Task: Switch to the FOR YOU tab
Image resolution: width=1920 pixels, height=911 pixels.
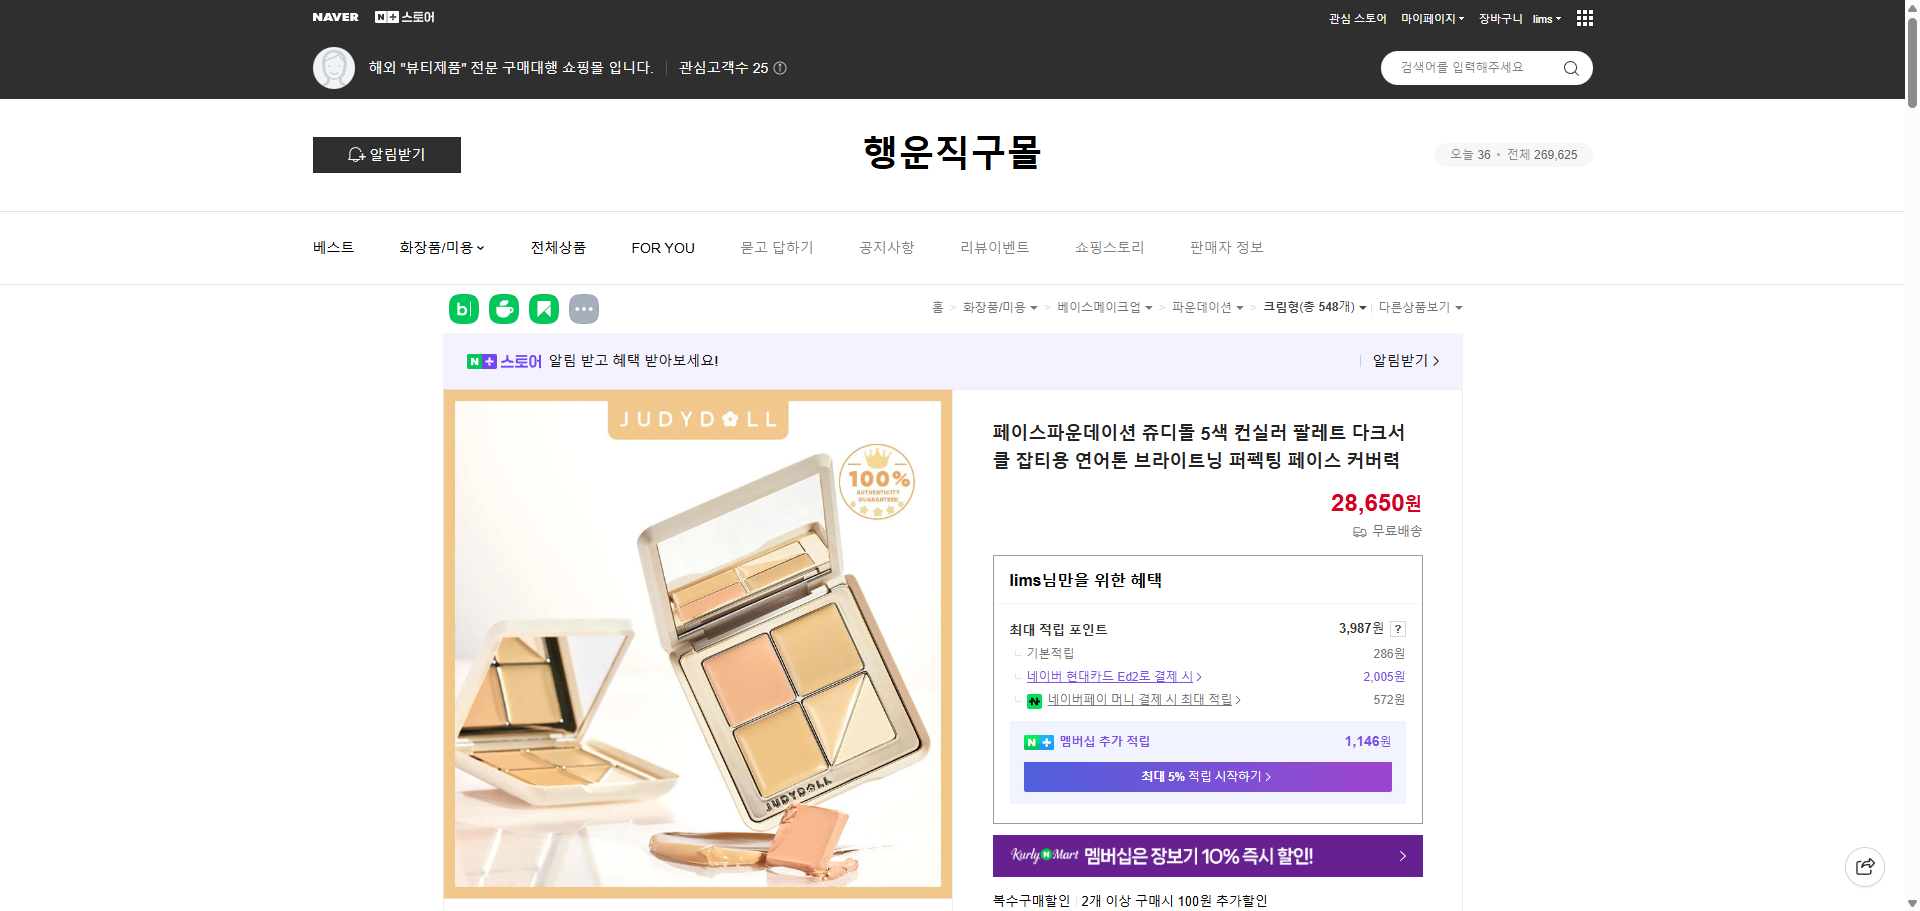Action: coord(663,247)
